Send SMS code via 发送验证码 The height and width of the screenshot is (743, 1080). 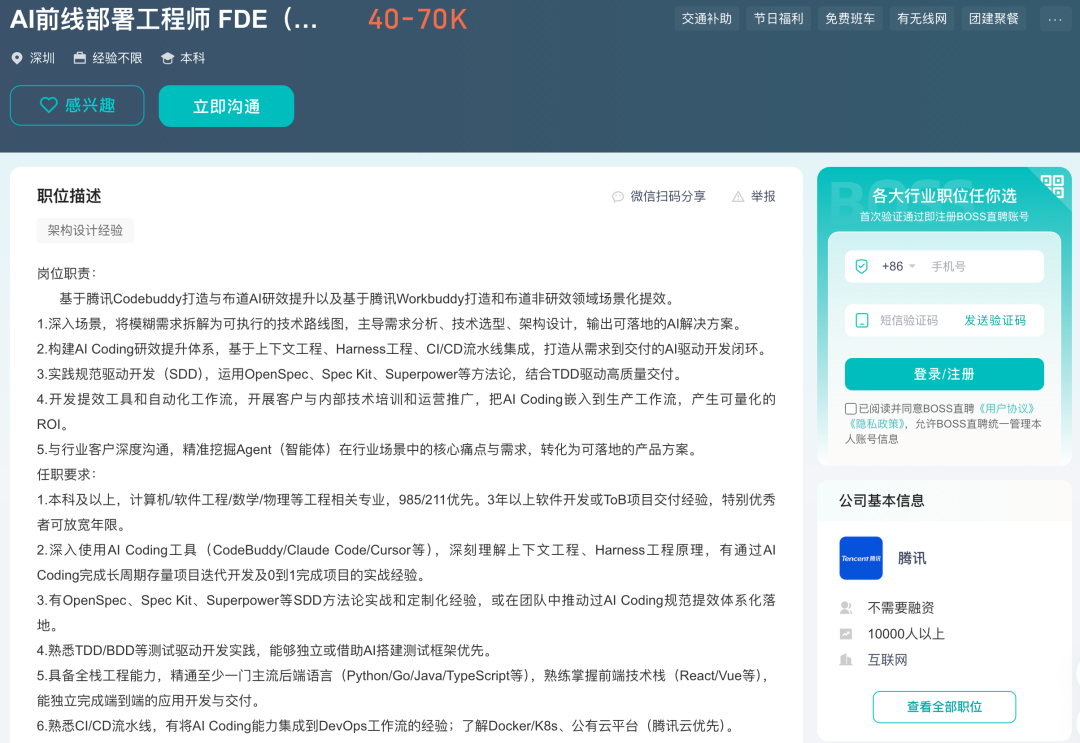995,321
